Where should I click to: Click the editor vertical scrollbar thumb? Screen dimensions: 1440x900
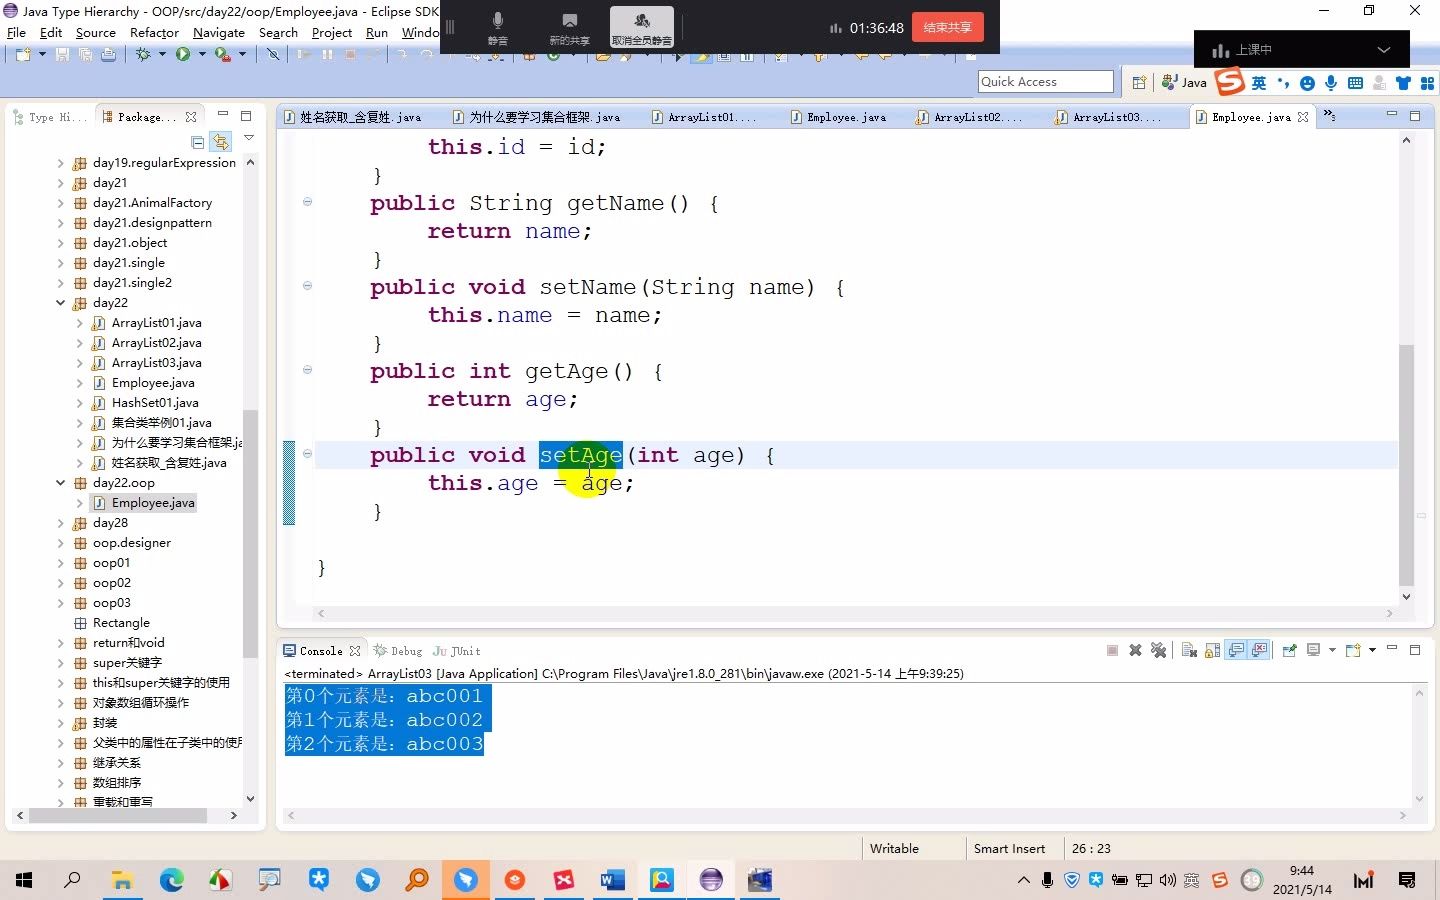coord(1406,465)
